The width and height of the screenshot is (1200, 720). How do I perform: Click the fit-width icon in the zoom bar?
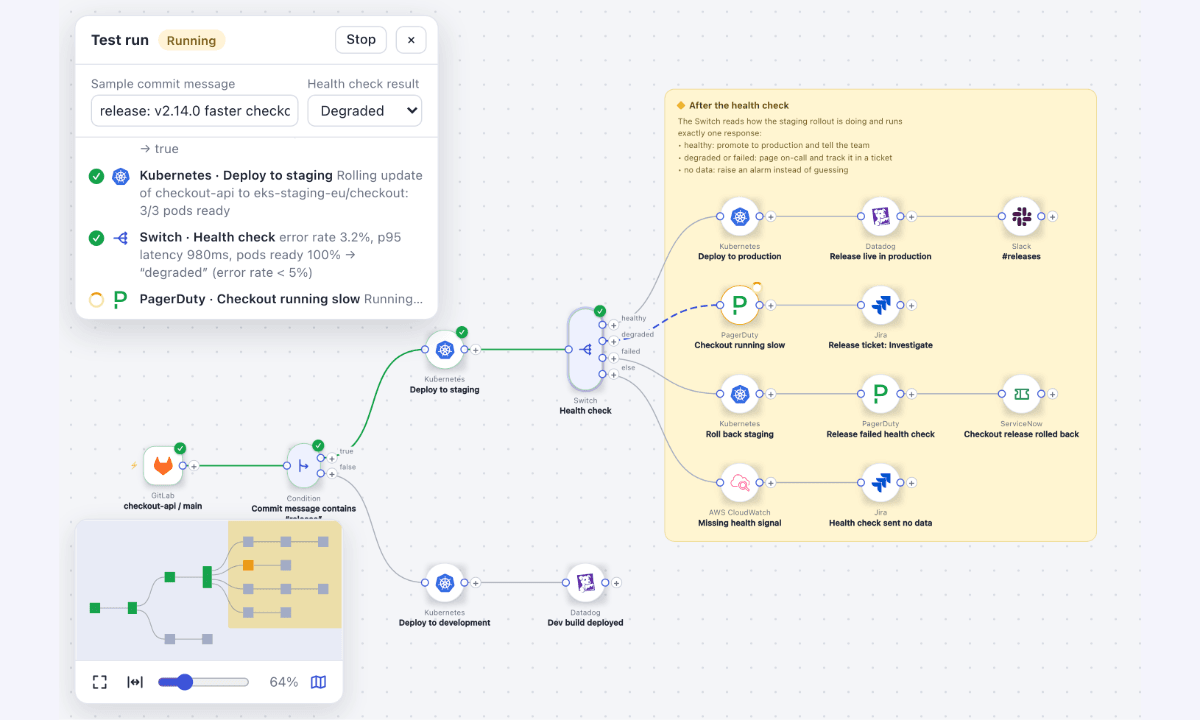[135, 682]
